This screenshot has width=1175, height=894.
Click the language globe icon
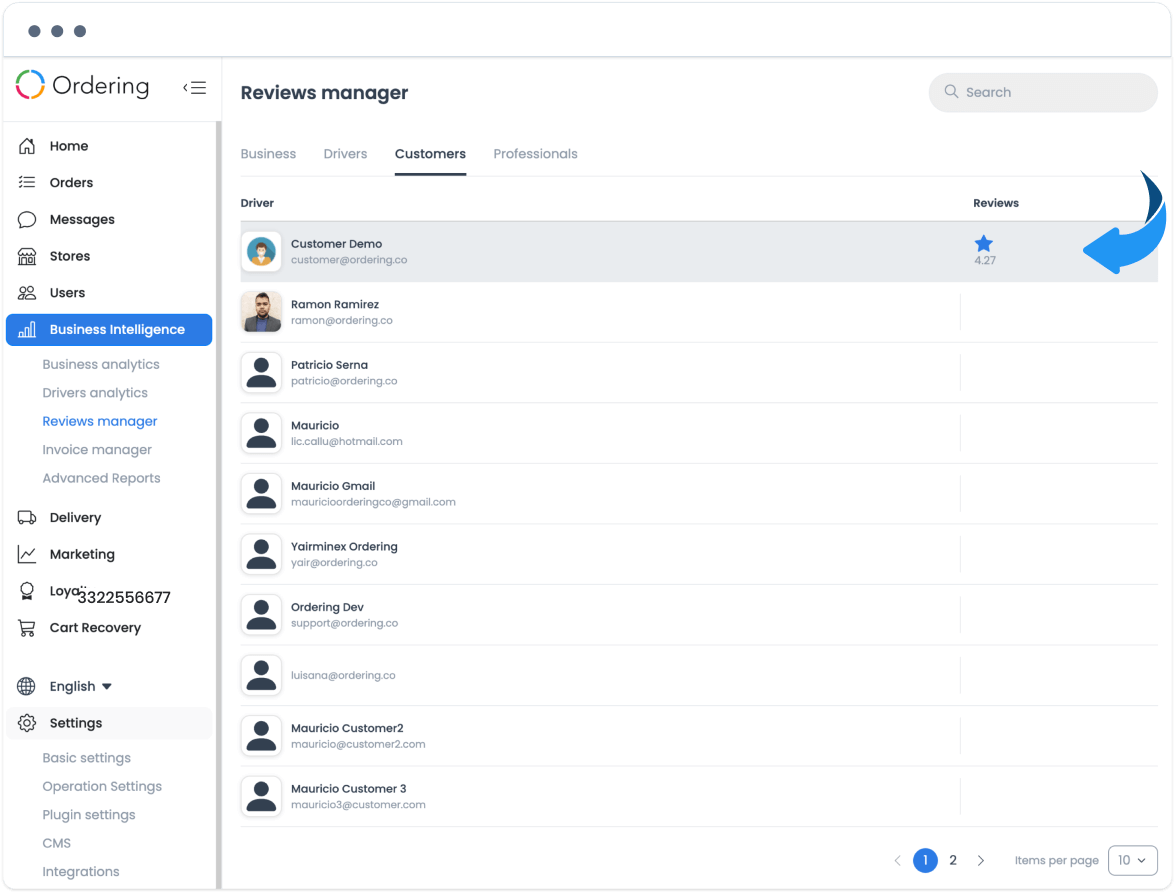click(26, 686)
